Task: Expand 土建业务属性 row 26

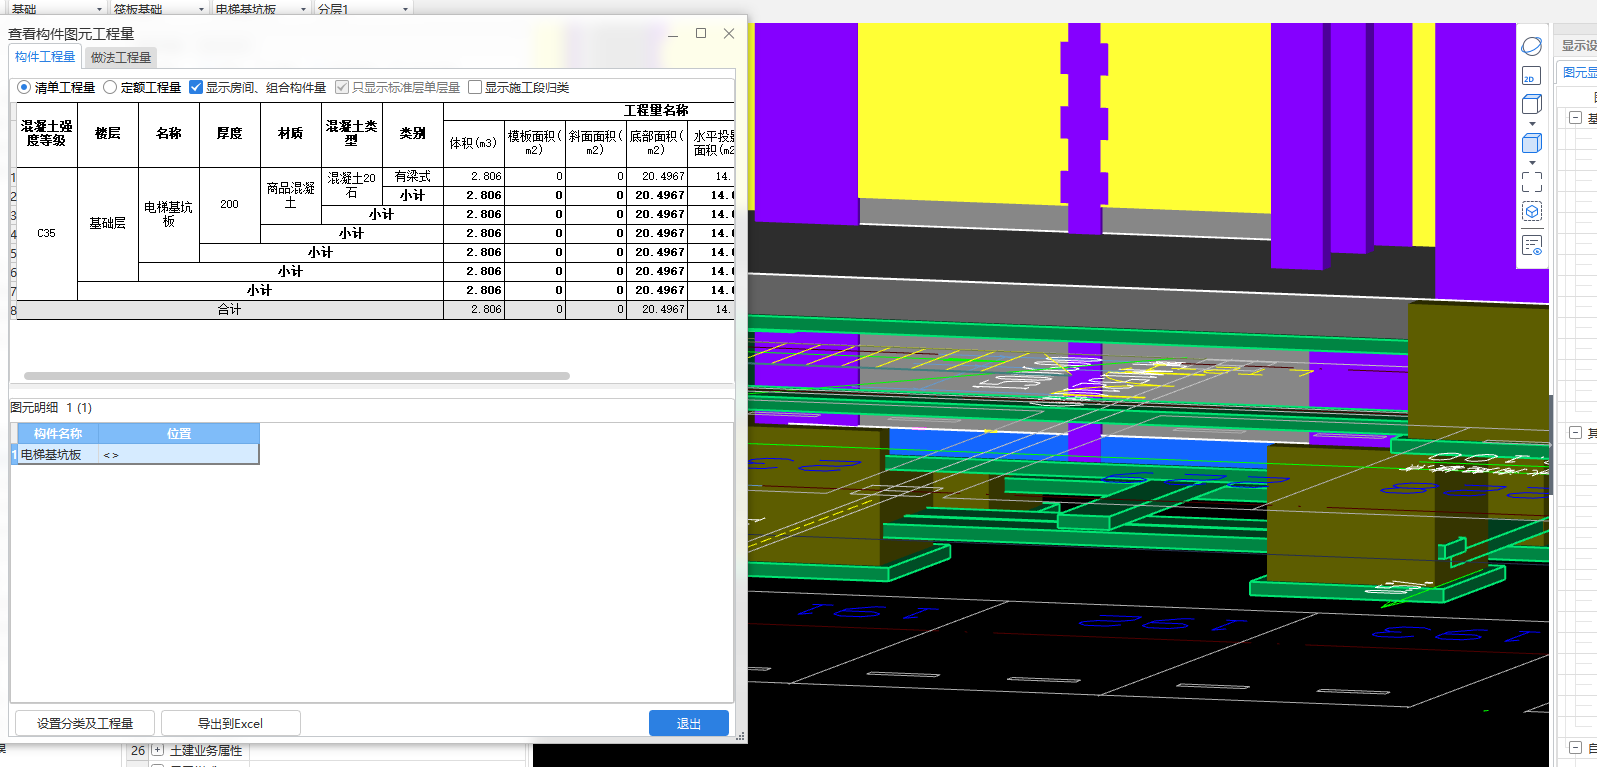Action: 158,750
